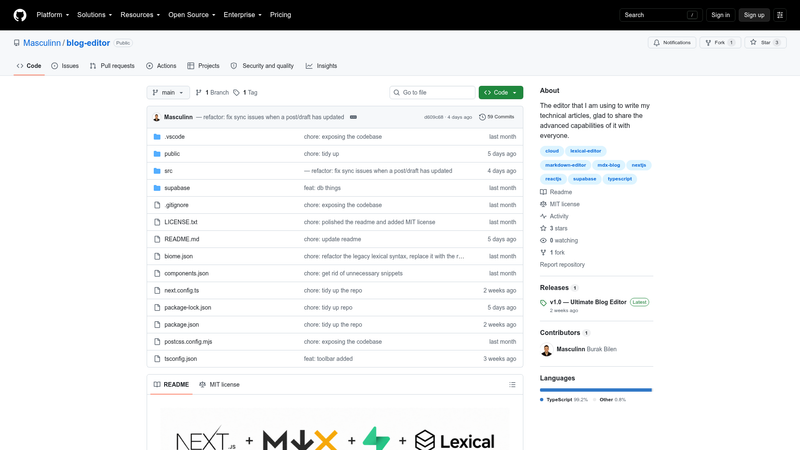Image resolution: width=800 pixels, height=450 pixels.
Task: Open the Enterprise dropdown
Action: pyautogui.click(x=242, y=15)
